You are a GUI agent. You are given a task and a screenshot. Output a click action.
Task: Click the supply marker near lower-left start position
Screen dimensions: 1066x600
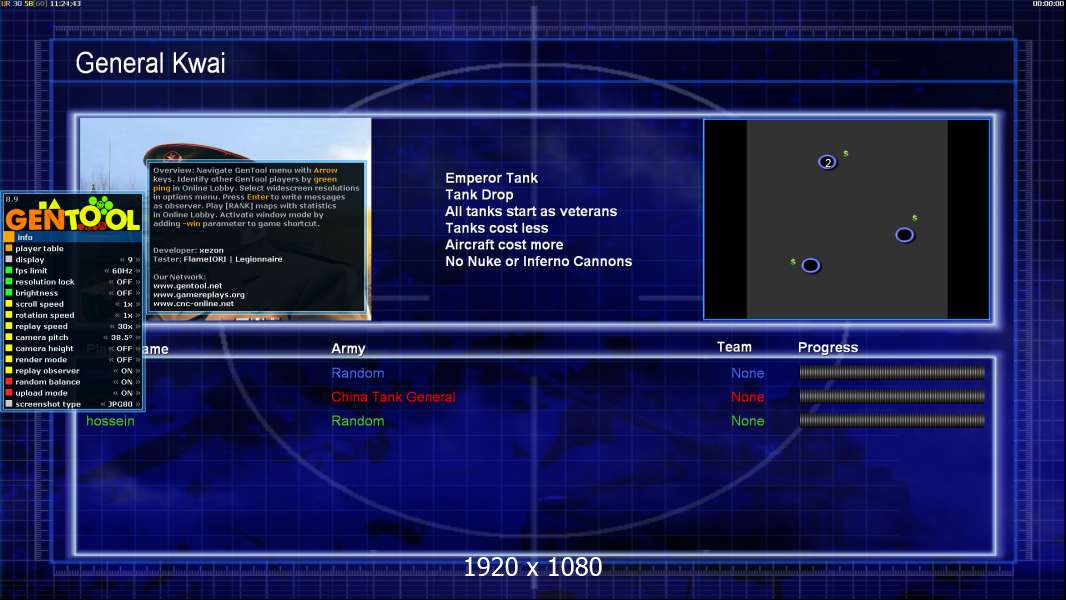click(x=793, y=262)
